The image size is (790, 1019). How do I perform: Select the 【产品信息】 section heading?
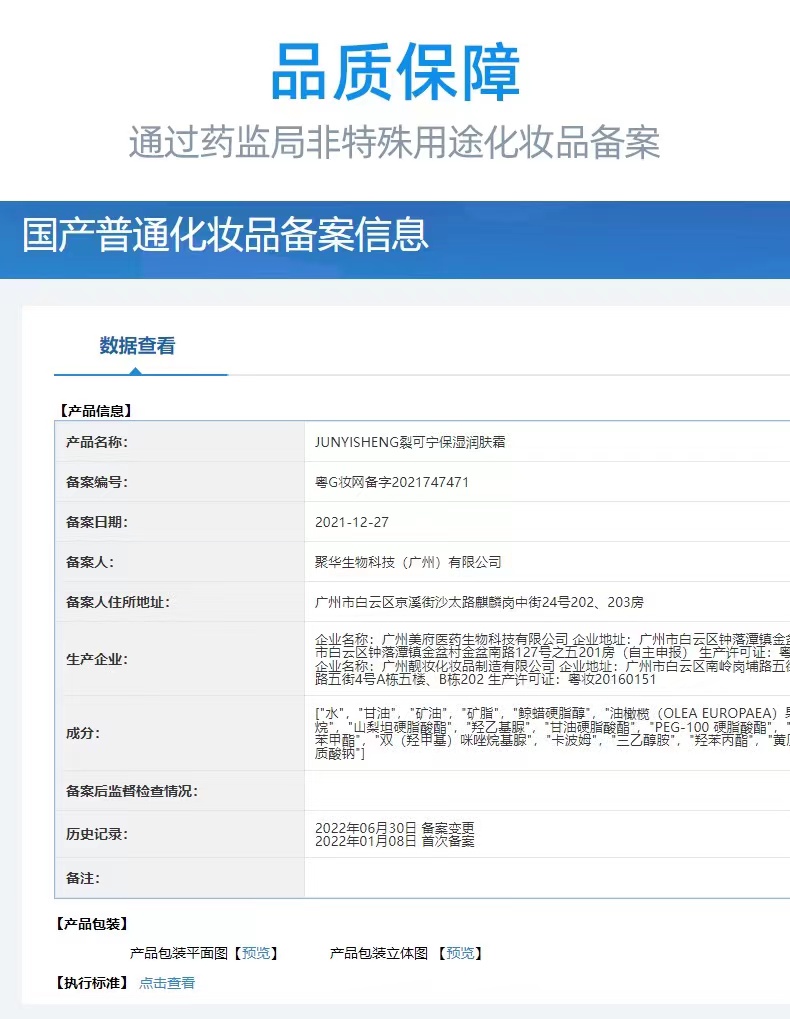[x=96, y=411]
